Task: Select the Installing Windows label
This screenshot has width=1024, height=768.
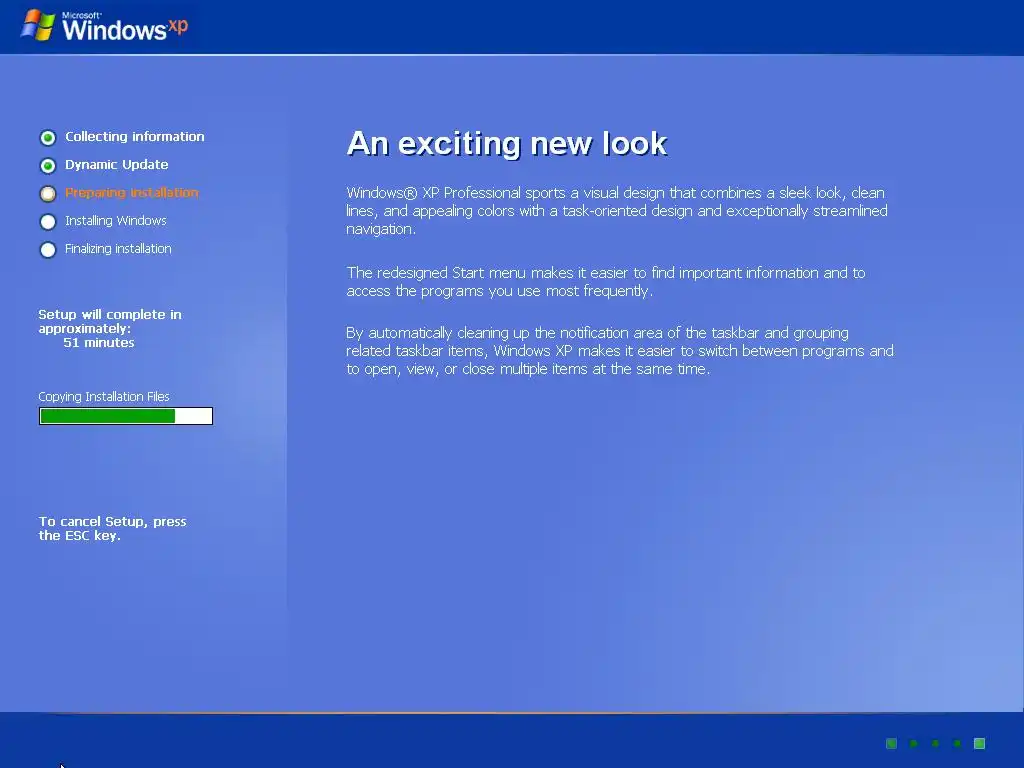Action: (x=116, y=221)
